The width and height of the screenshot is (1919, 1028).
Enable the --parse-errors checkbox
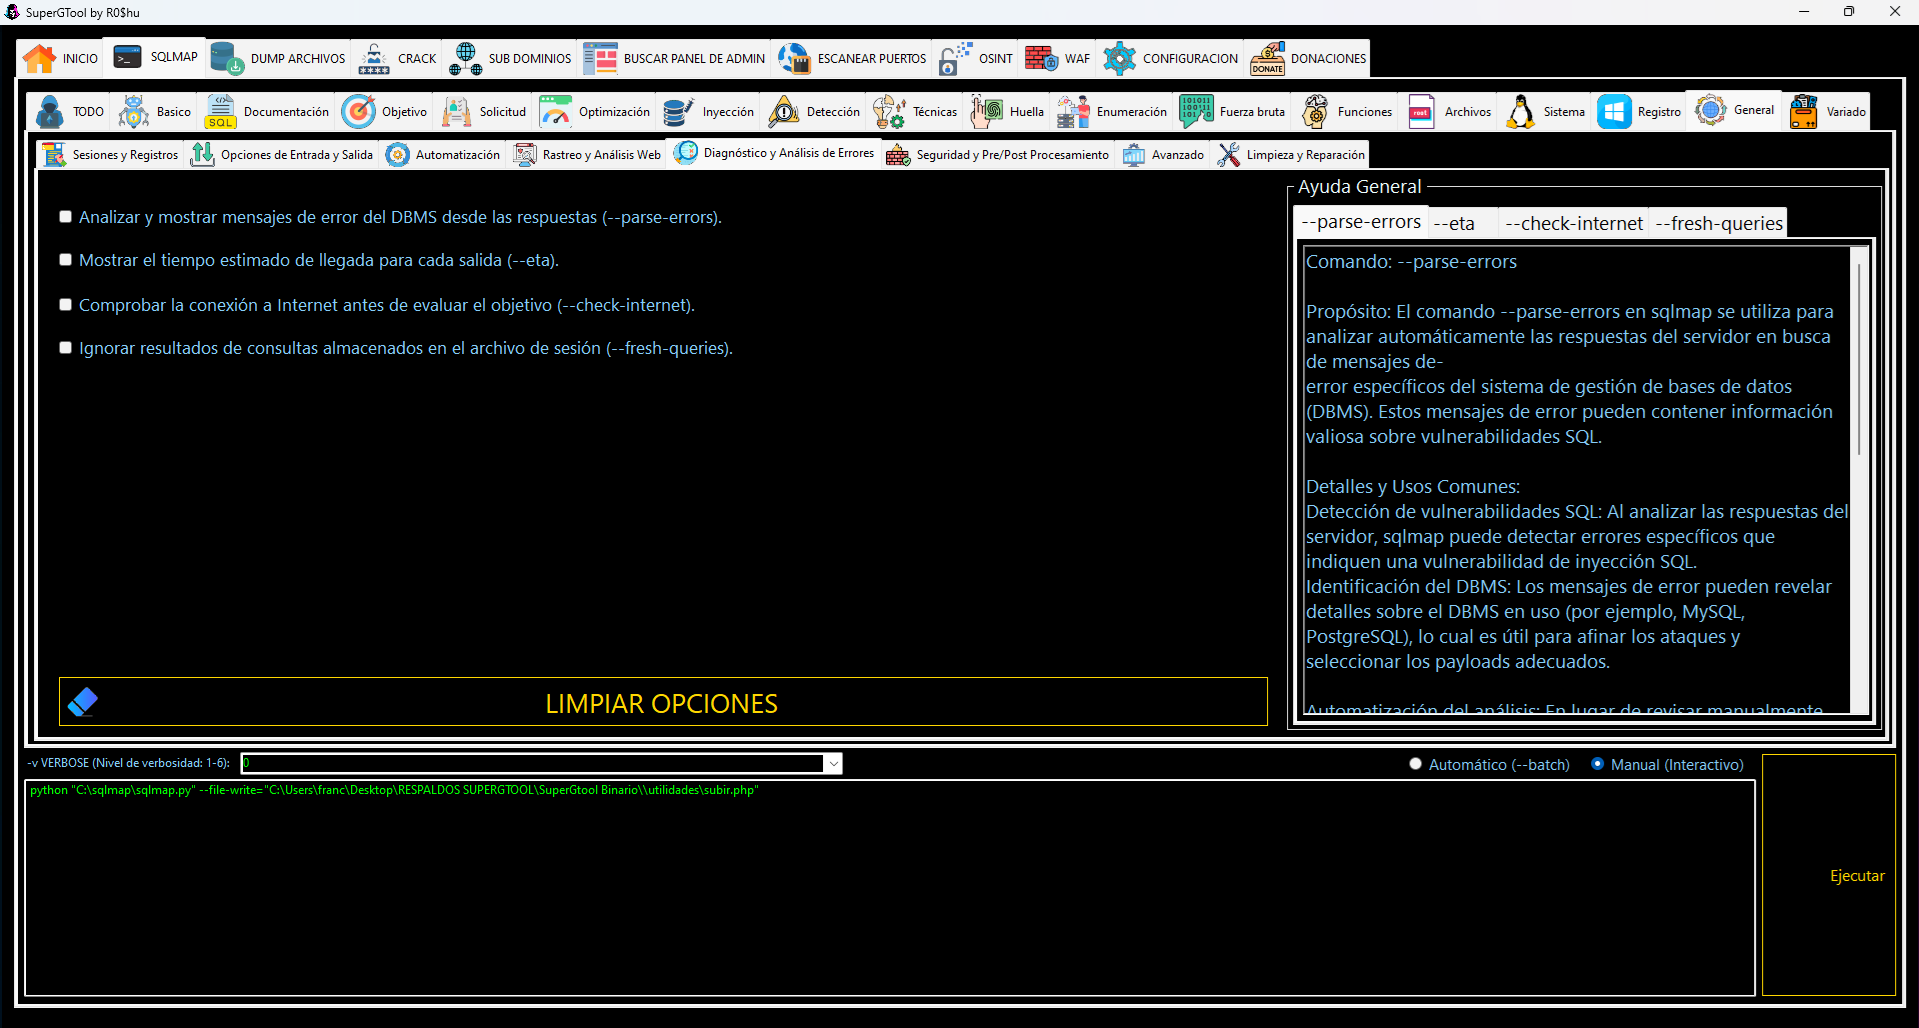66,217
